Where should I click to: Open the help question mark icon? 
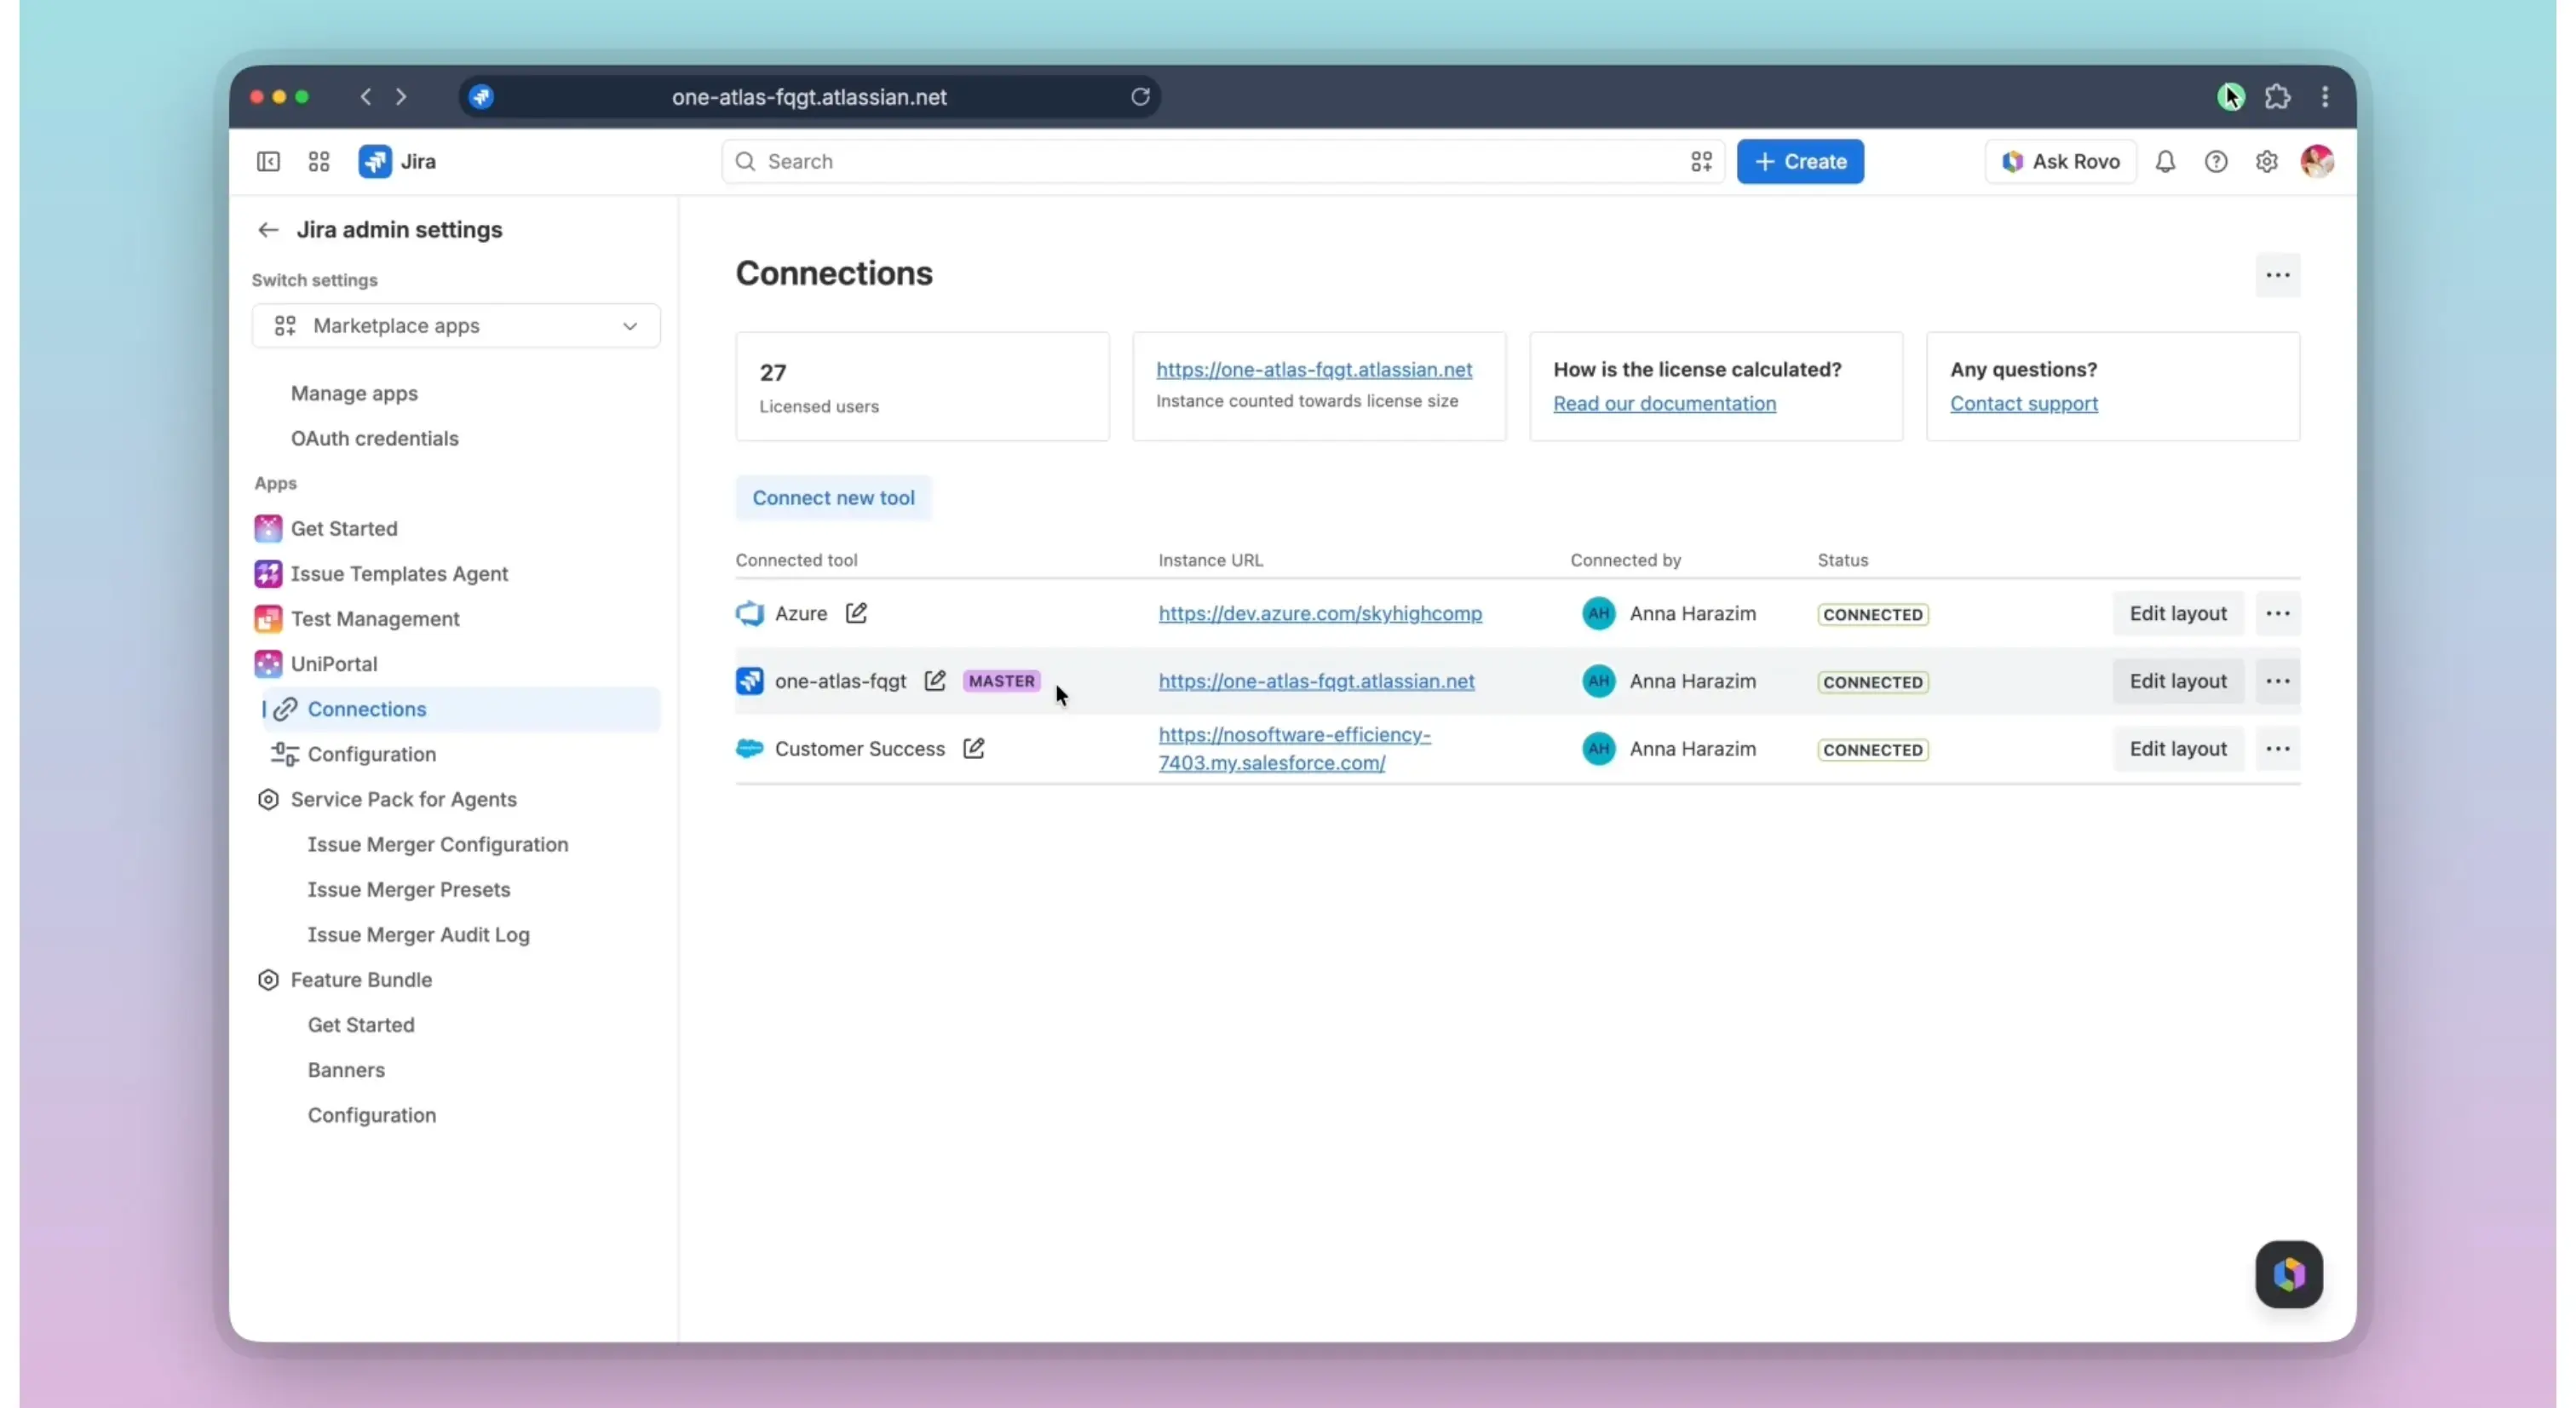[2216, 161]
